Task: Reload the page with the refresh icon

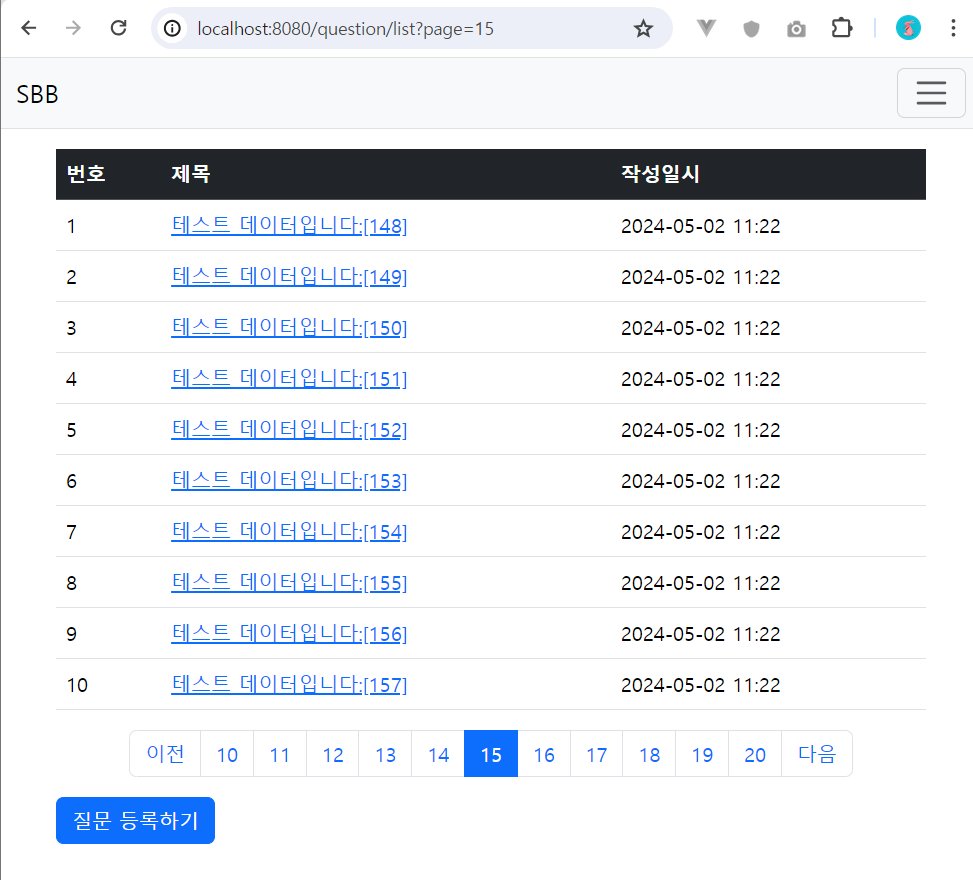Action: pos(119,28)
